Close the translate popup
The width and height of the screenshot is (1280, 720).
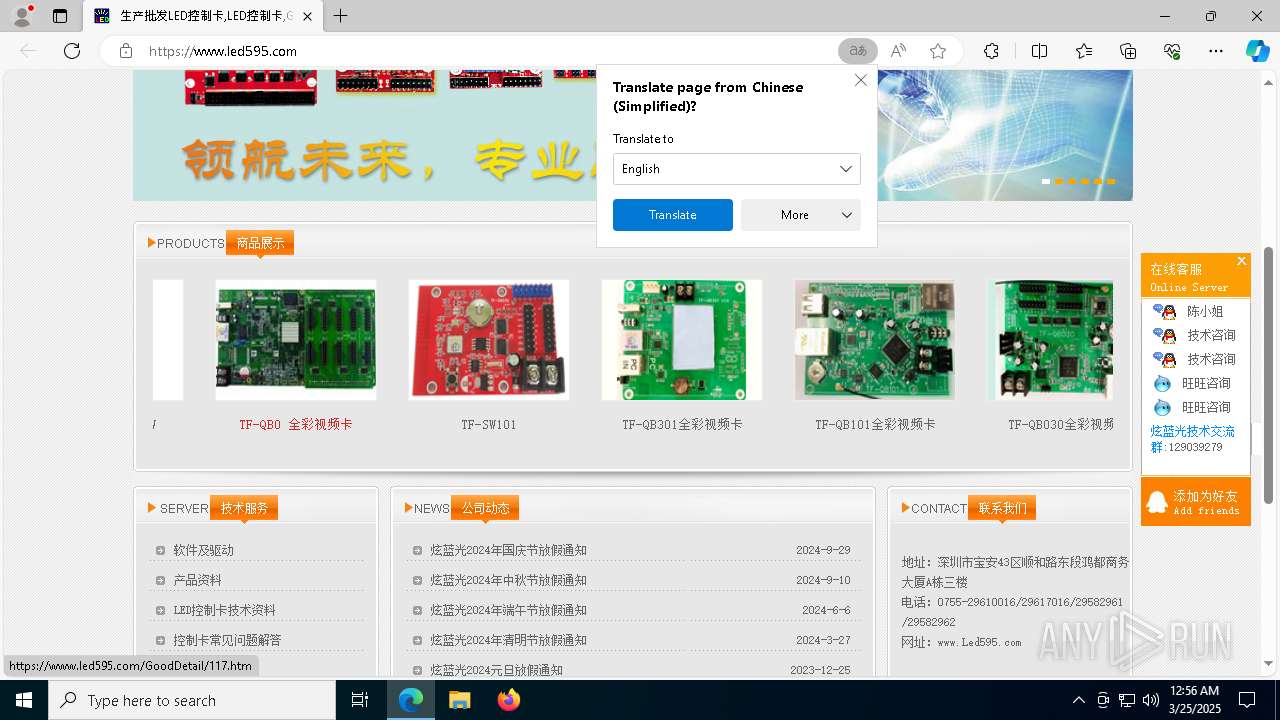[860, 80]
